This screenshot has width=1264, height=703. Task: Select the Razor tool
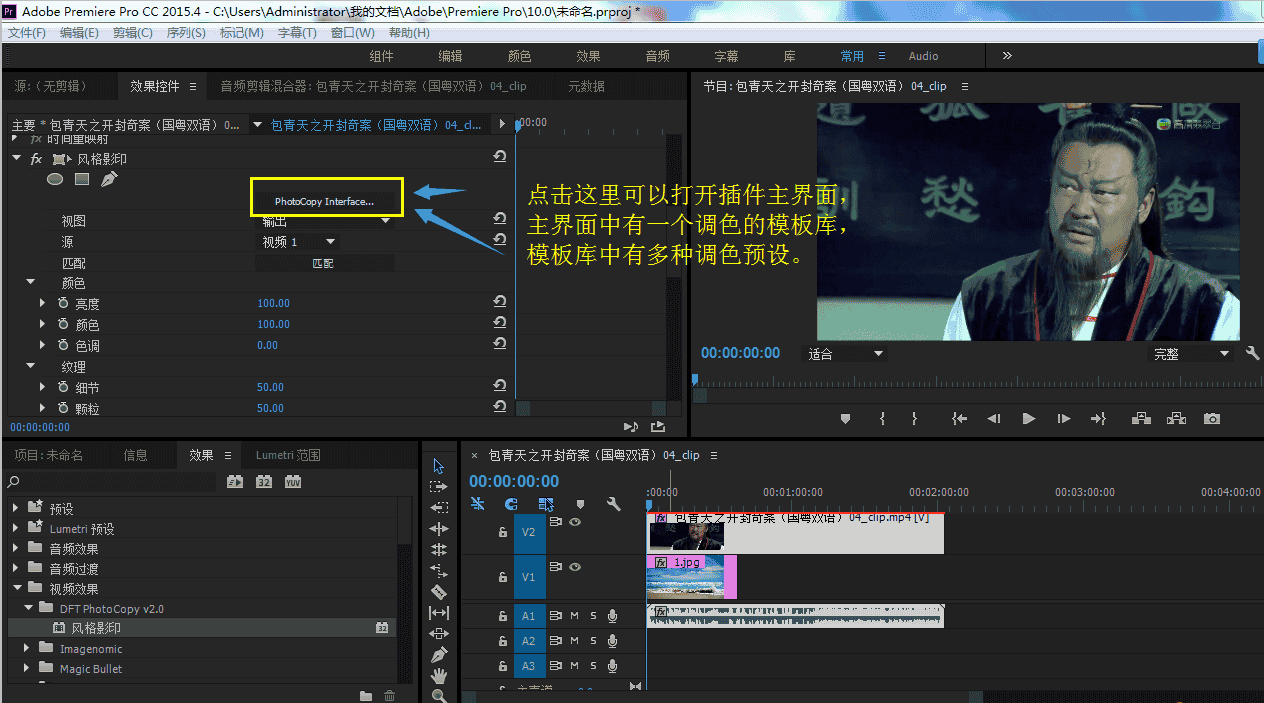tap(439, 590)
